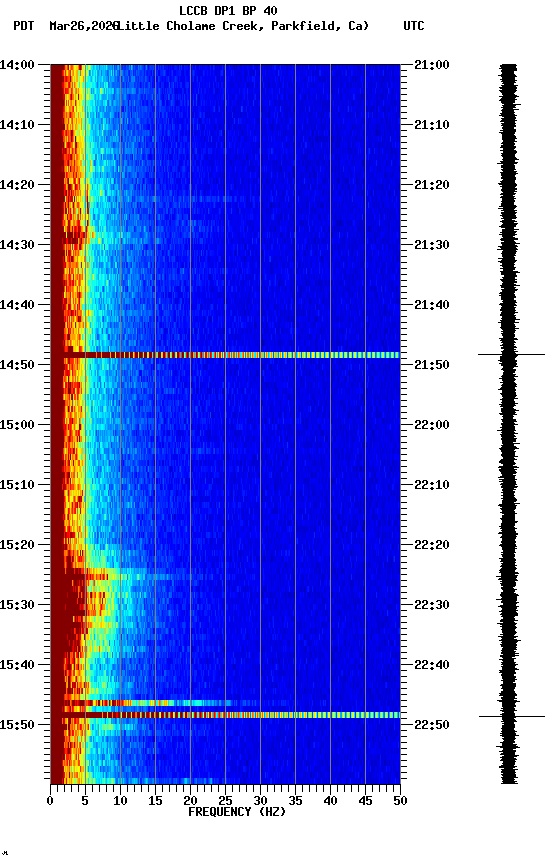Click the 20 Hz frequency axis label
The image size is (552, 864).
coord(190,801)
